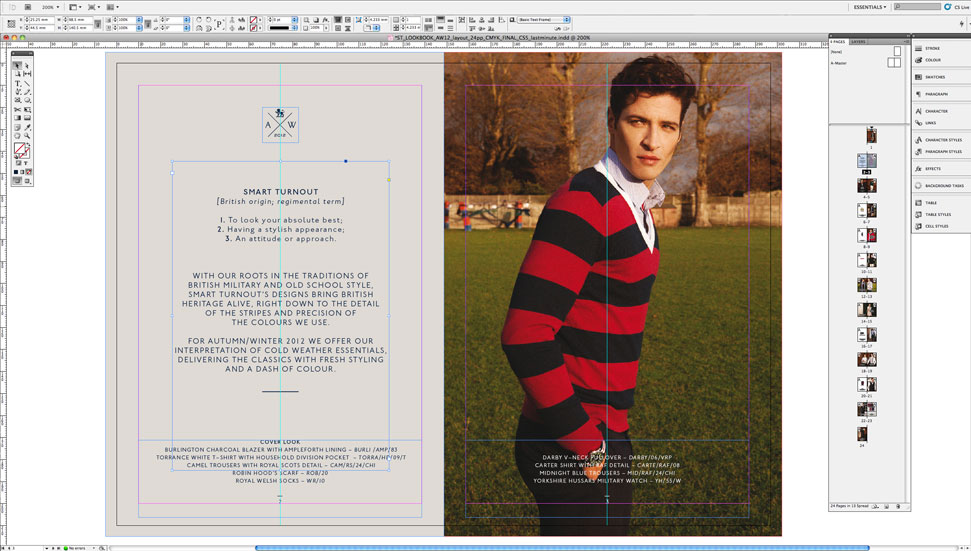Switch to the Pages tab

point(837,41)
